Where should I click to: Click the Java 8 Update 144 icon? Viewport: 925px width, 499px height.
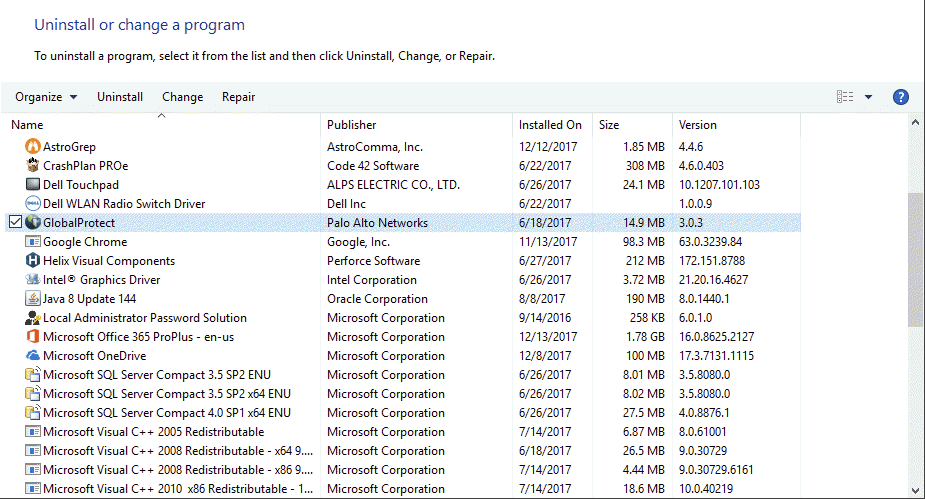tap(33, 299)
